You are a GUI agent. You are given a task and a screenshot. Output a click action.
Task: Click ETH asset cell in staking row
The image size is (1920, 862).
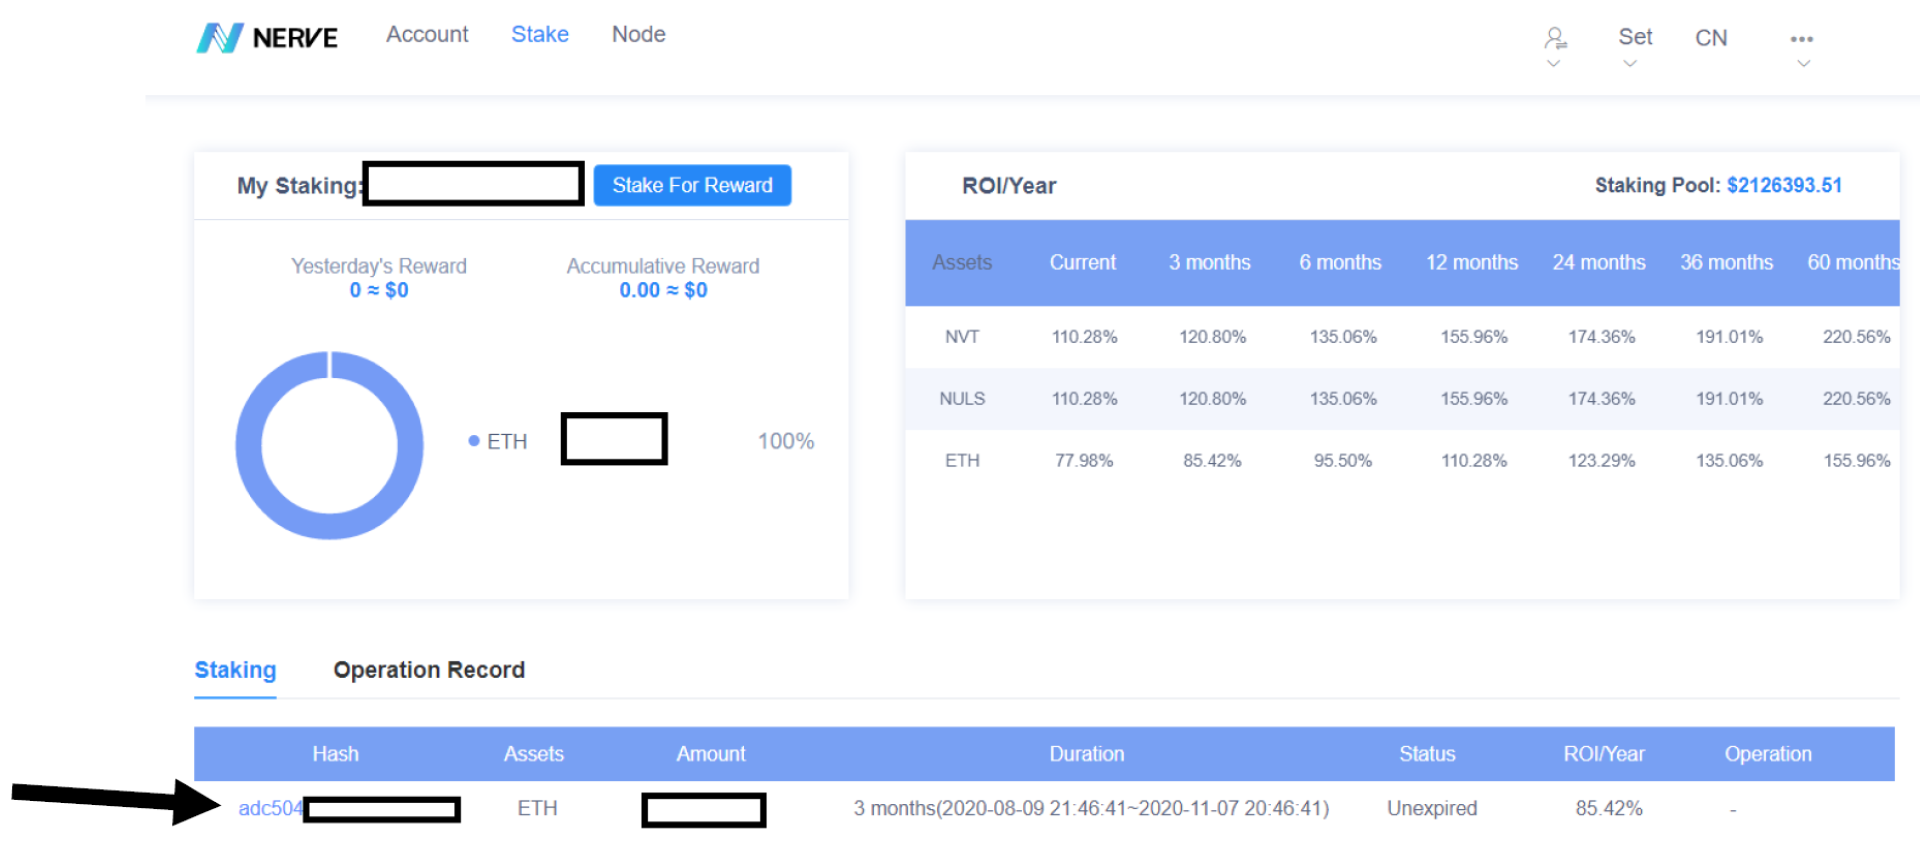537,808
